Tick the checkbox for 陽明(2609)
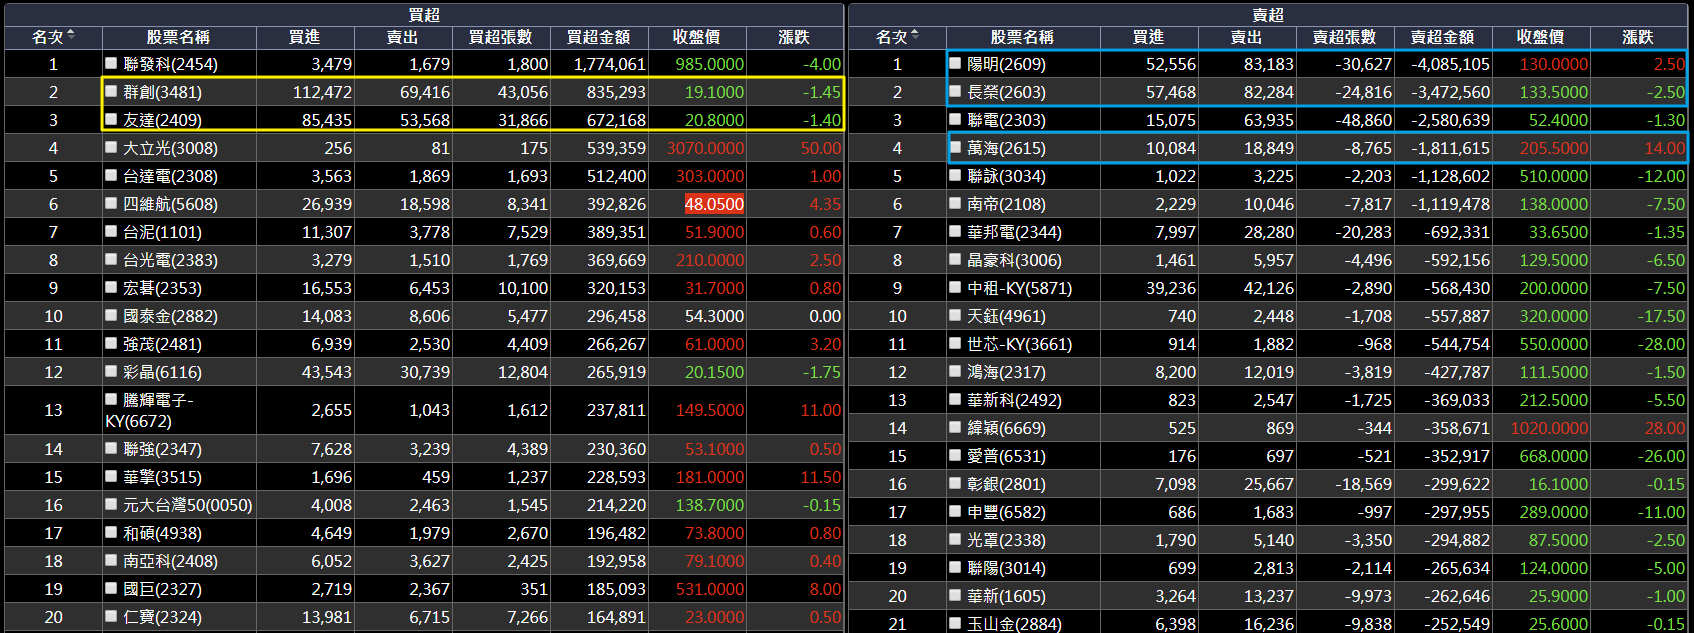This screenshot has width=1694, height=633. (x=956, y=63)
